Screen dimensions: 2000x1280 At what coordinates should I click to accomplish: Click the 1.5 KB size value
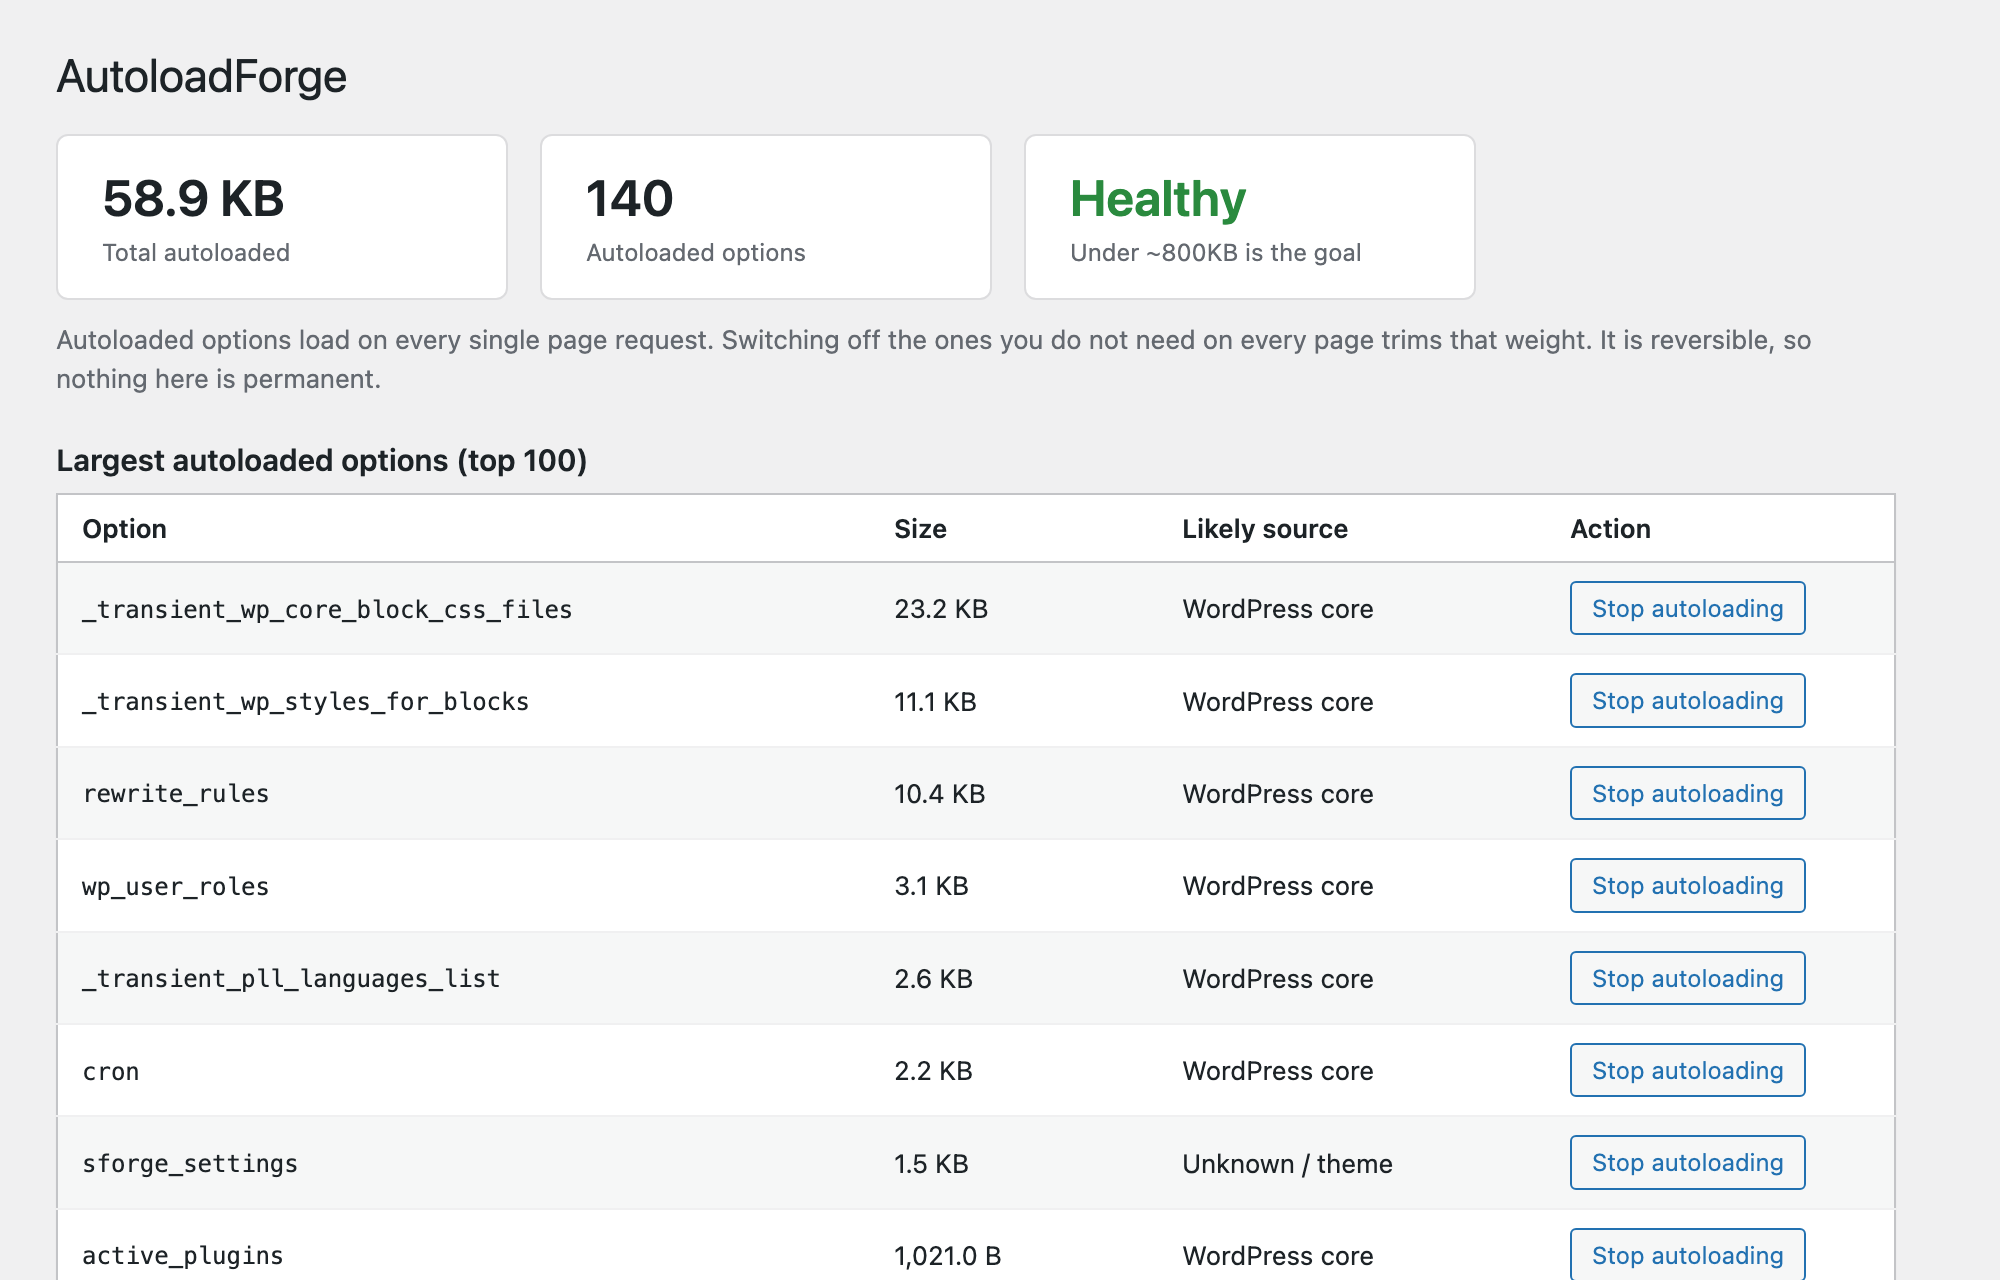point(931,1163)
